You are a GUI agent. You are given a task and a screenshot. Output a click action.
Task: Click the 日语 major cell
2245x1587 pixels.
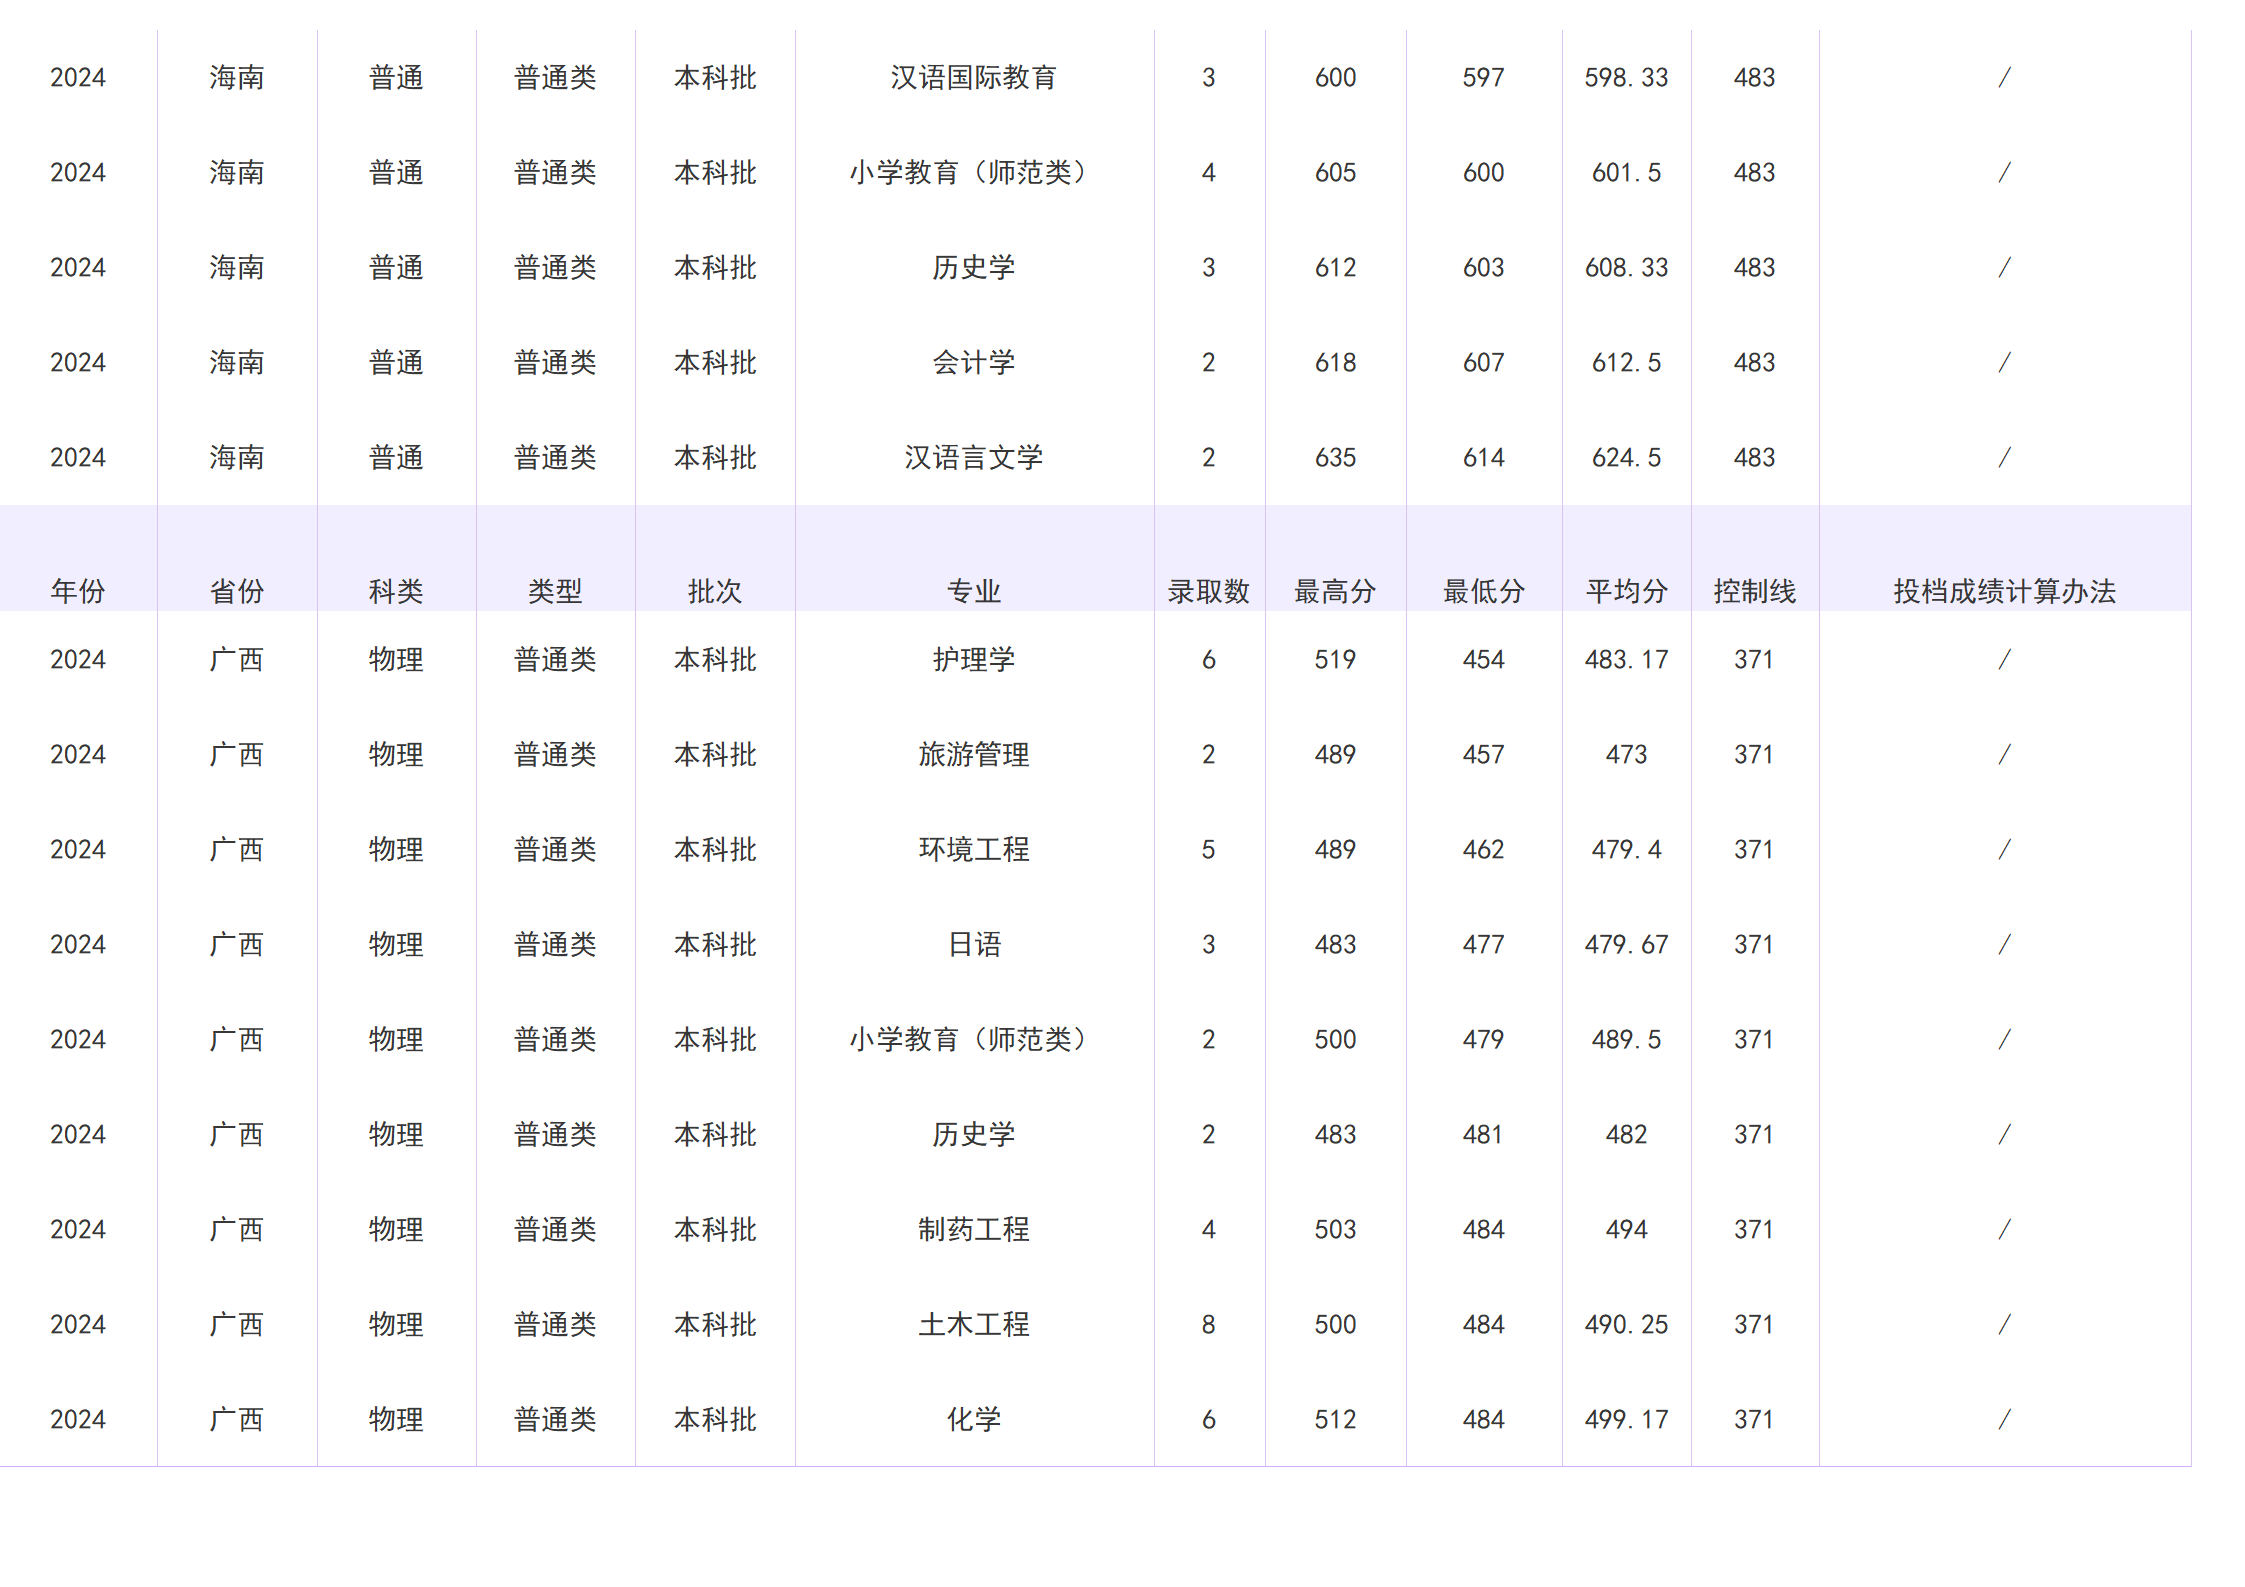(975, 943)
